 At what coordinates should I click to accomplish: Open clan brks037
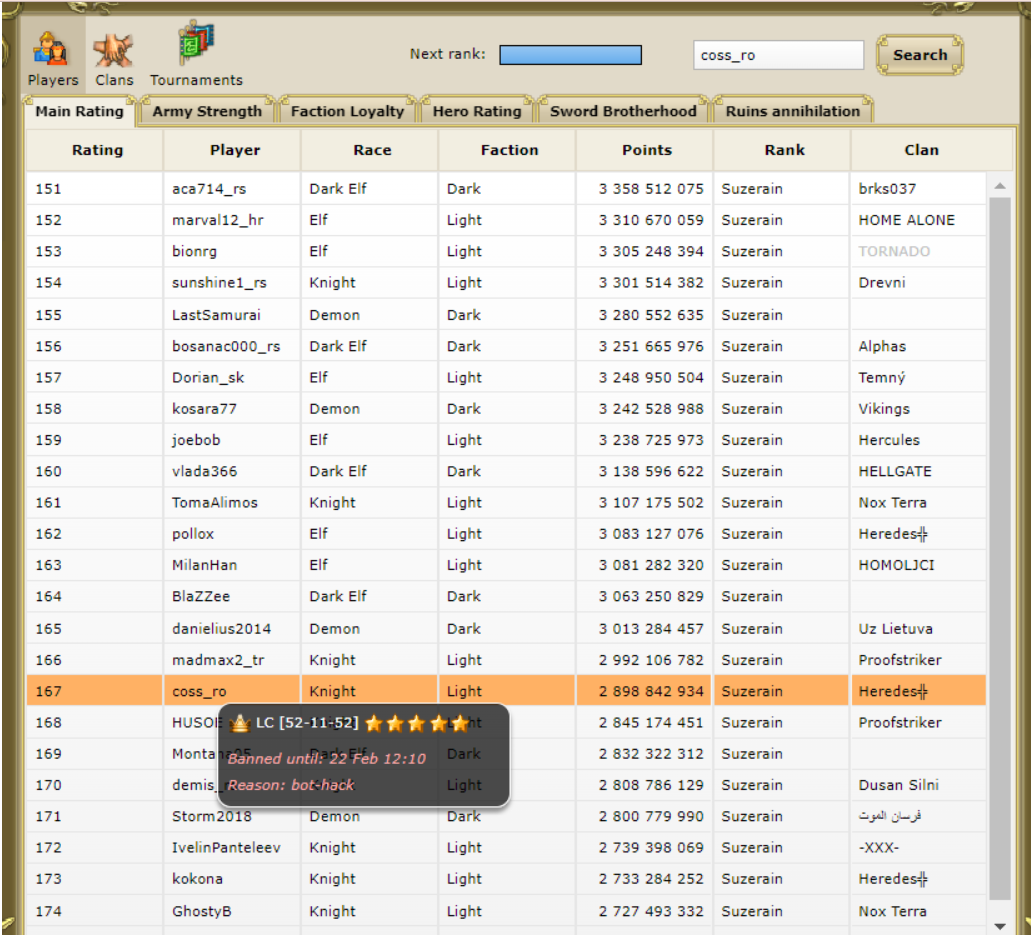(x=887, y=189)
